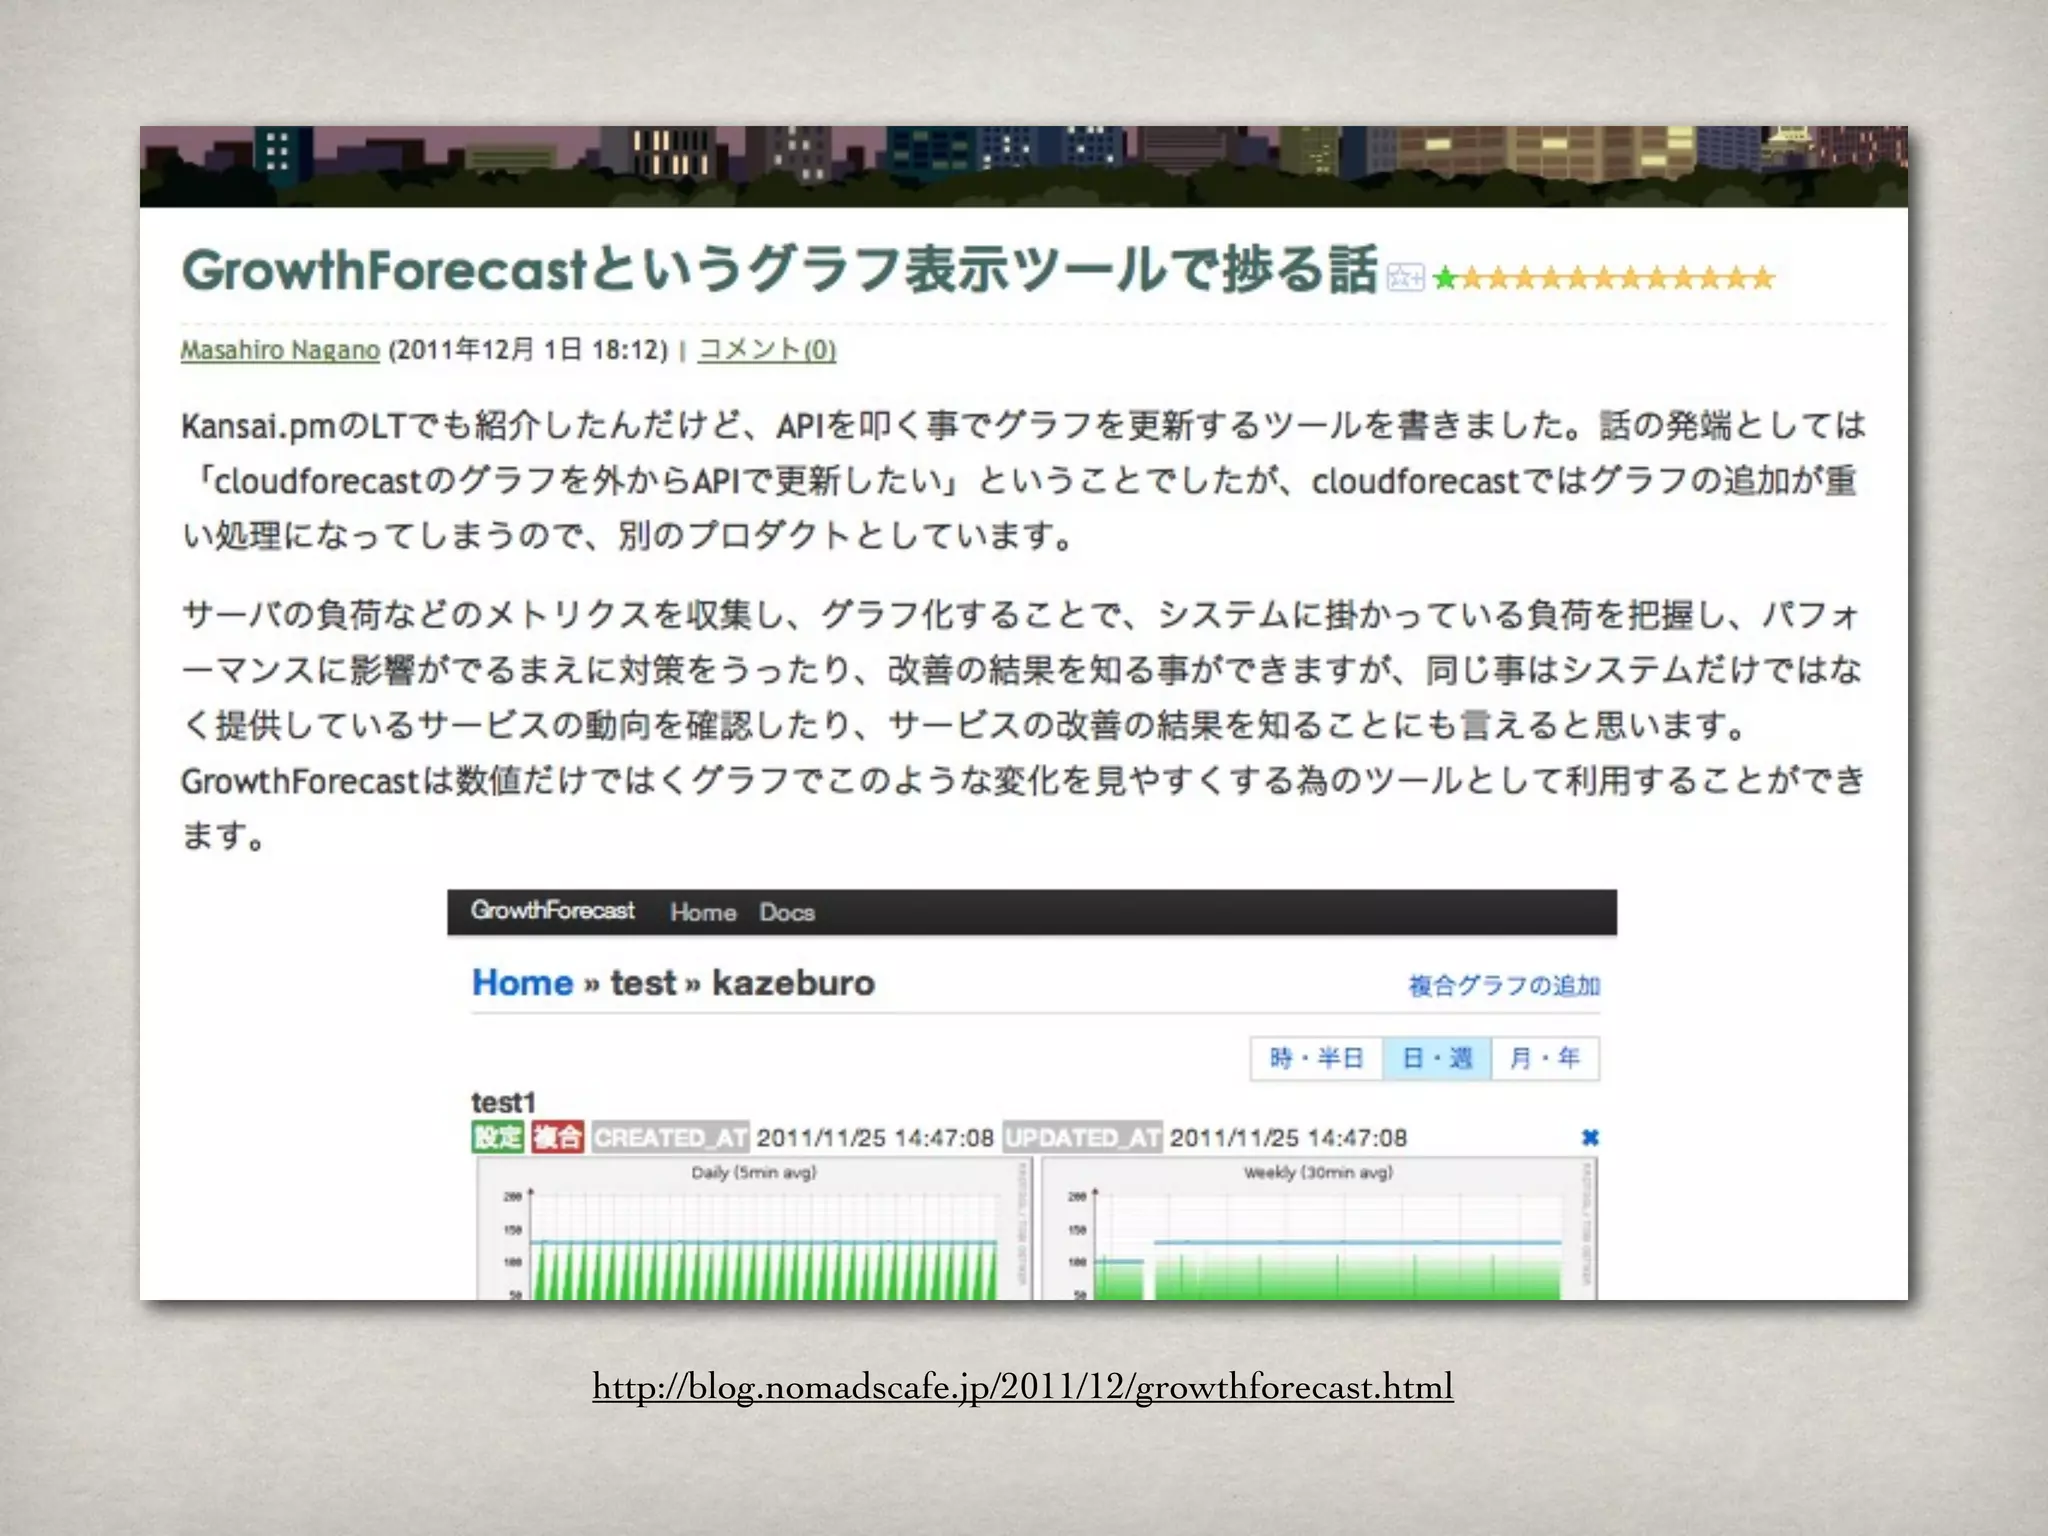The height and width of the screenshot is (1536, 2048).
Task: Open the blog.nomadscafe.jp URL below the slide
Action: click(x=1023, y=1387)
